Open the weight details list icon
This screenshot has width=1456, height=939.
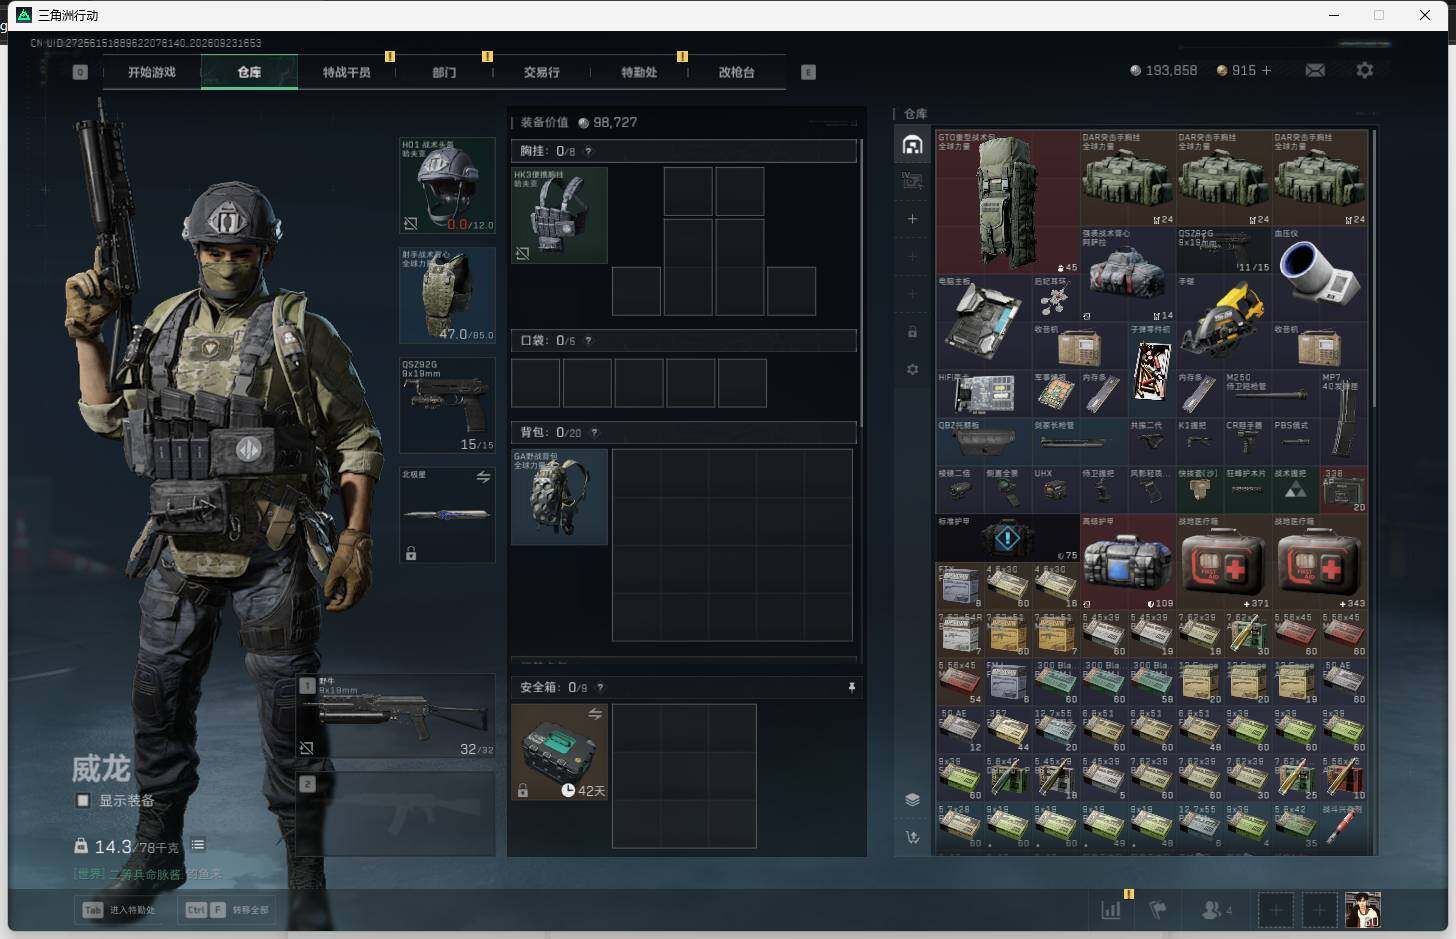tap(198, 845)
